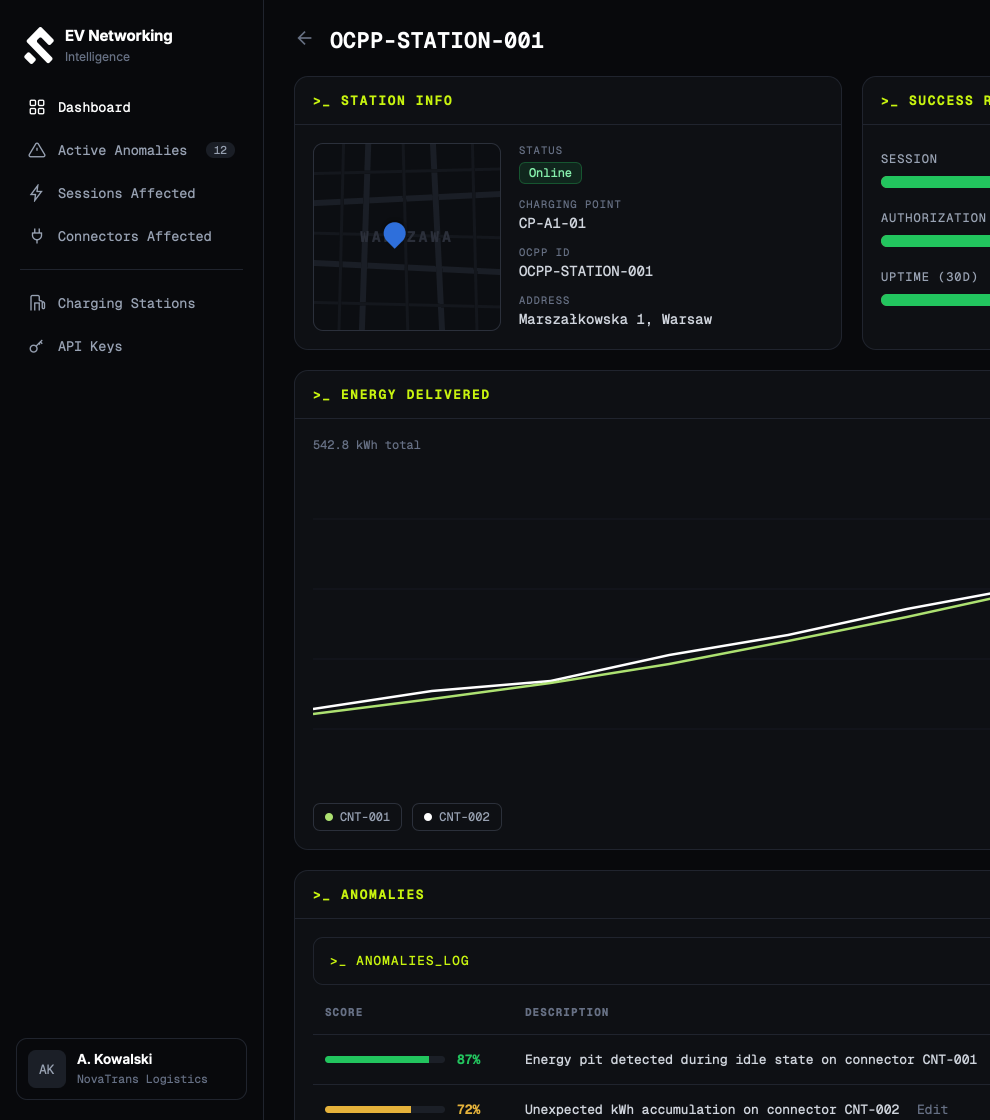Click the Session success rate progress bar
The width and height of the screenshot is (990, 1120).
tap(935, 182)
